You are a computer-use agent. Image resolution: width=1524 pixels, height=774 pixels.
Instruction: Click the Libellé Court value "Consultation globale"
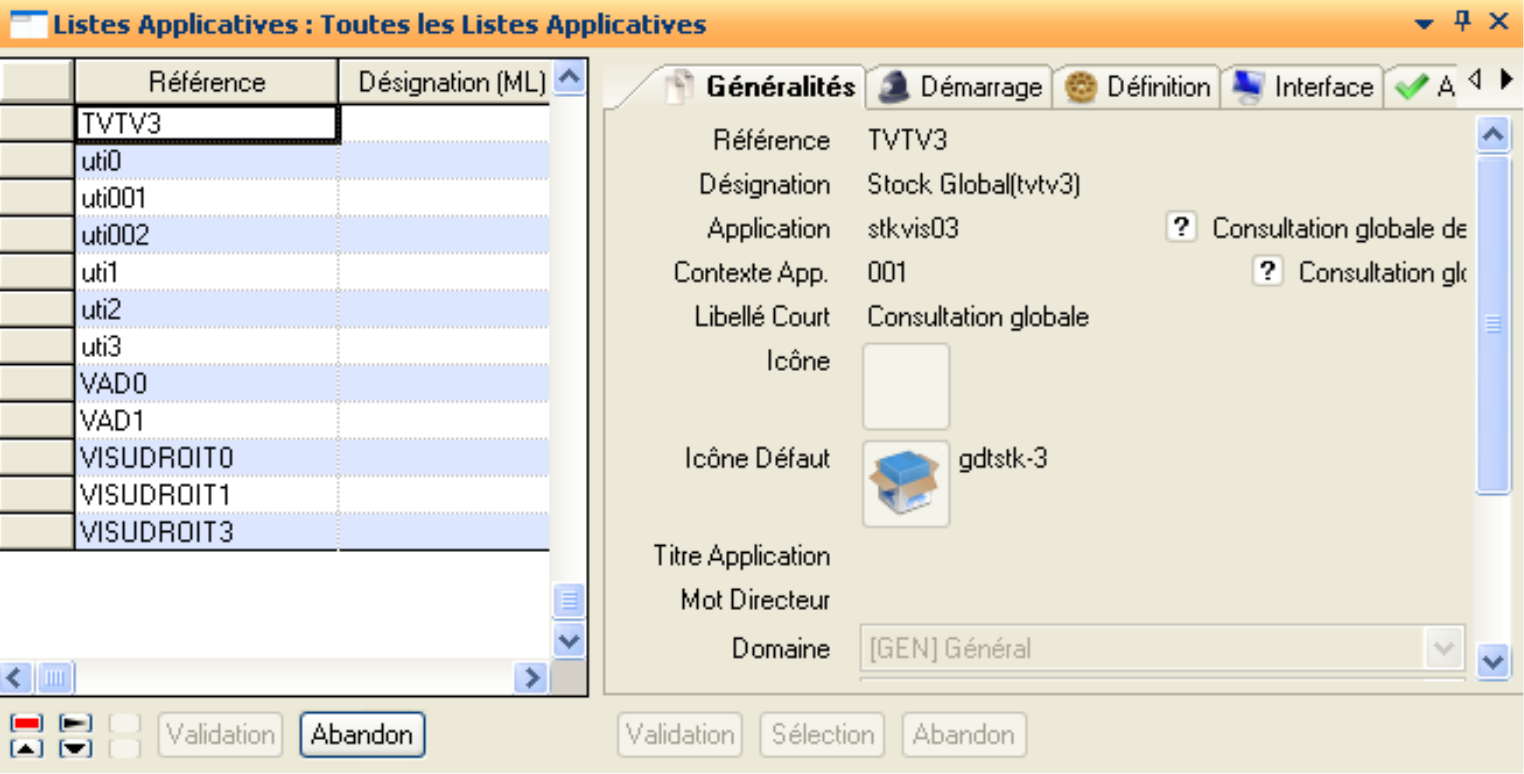(978, 317)
